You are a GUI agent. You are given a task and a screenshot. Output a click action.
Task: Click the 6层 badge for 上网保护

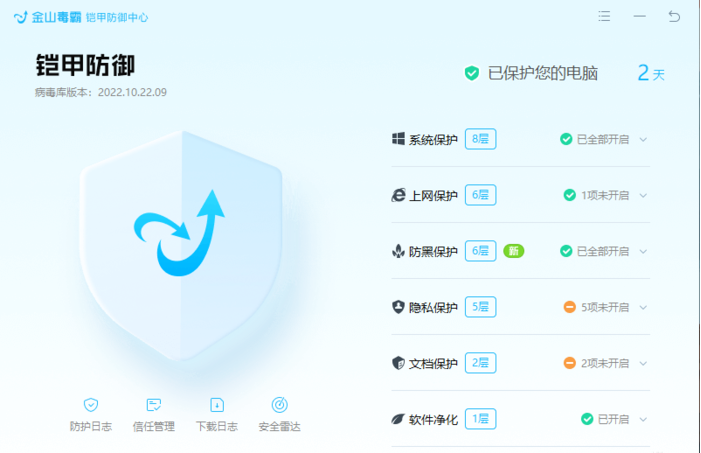[x=481, y=195]
